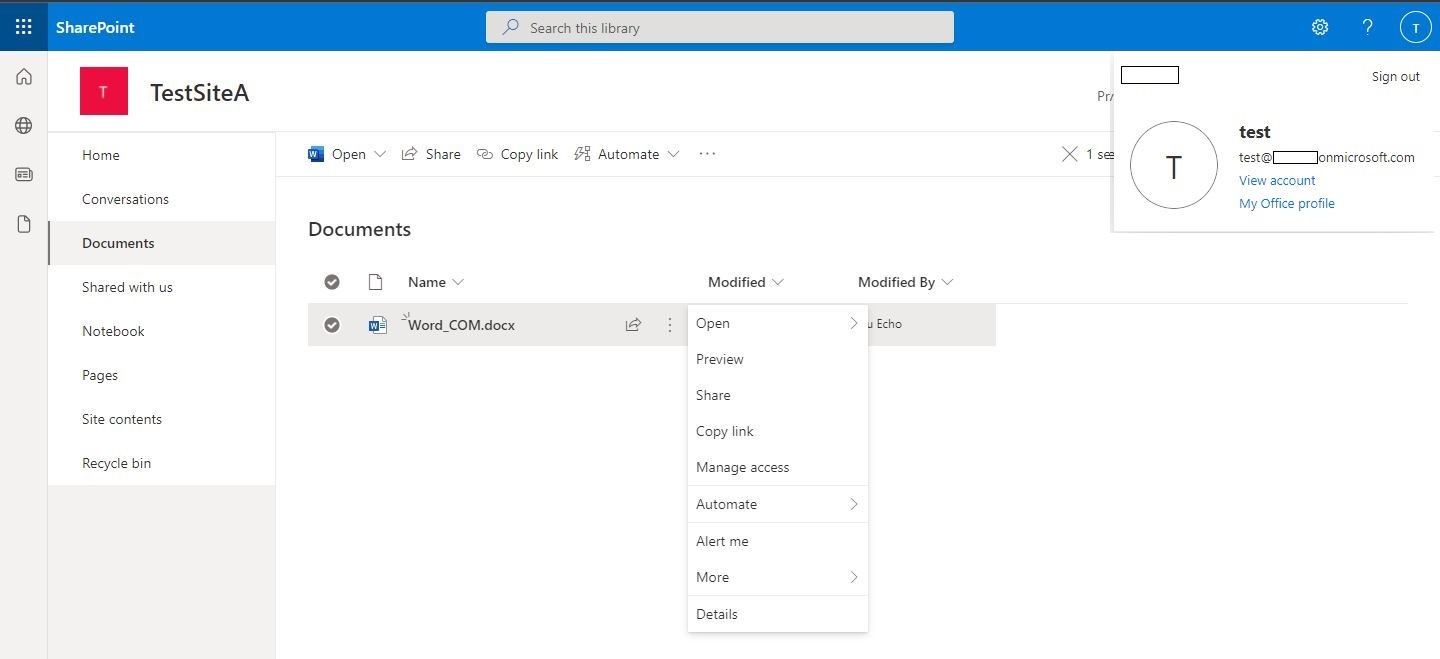Click the T account avatar in header
The height and width of the screenshot is (659, 1440).
tap(1415, 27)
